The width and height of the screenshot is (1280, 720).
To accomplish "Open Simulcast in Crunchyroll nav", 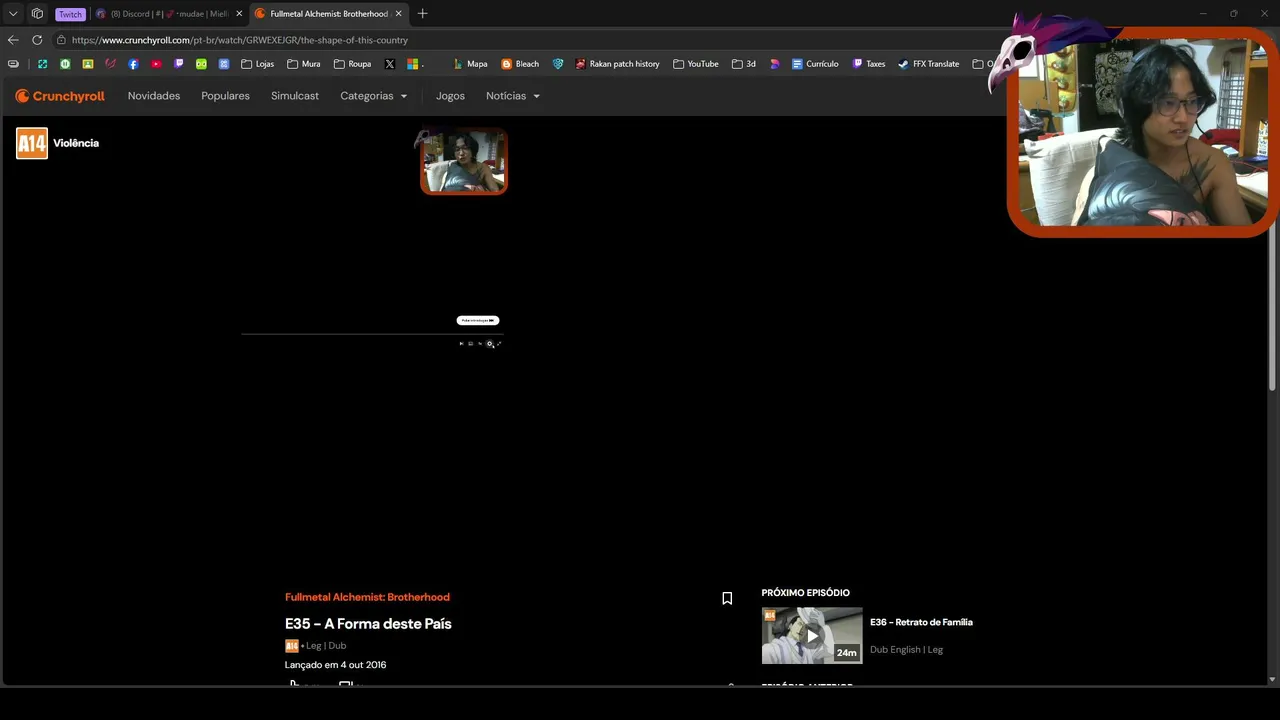I will (295, 96).
